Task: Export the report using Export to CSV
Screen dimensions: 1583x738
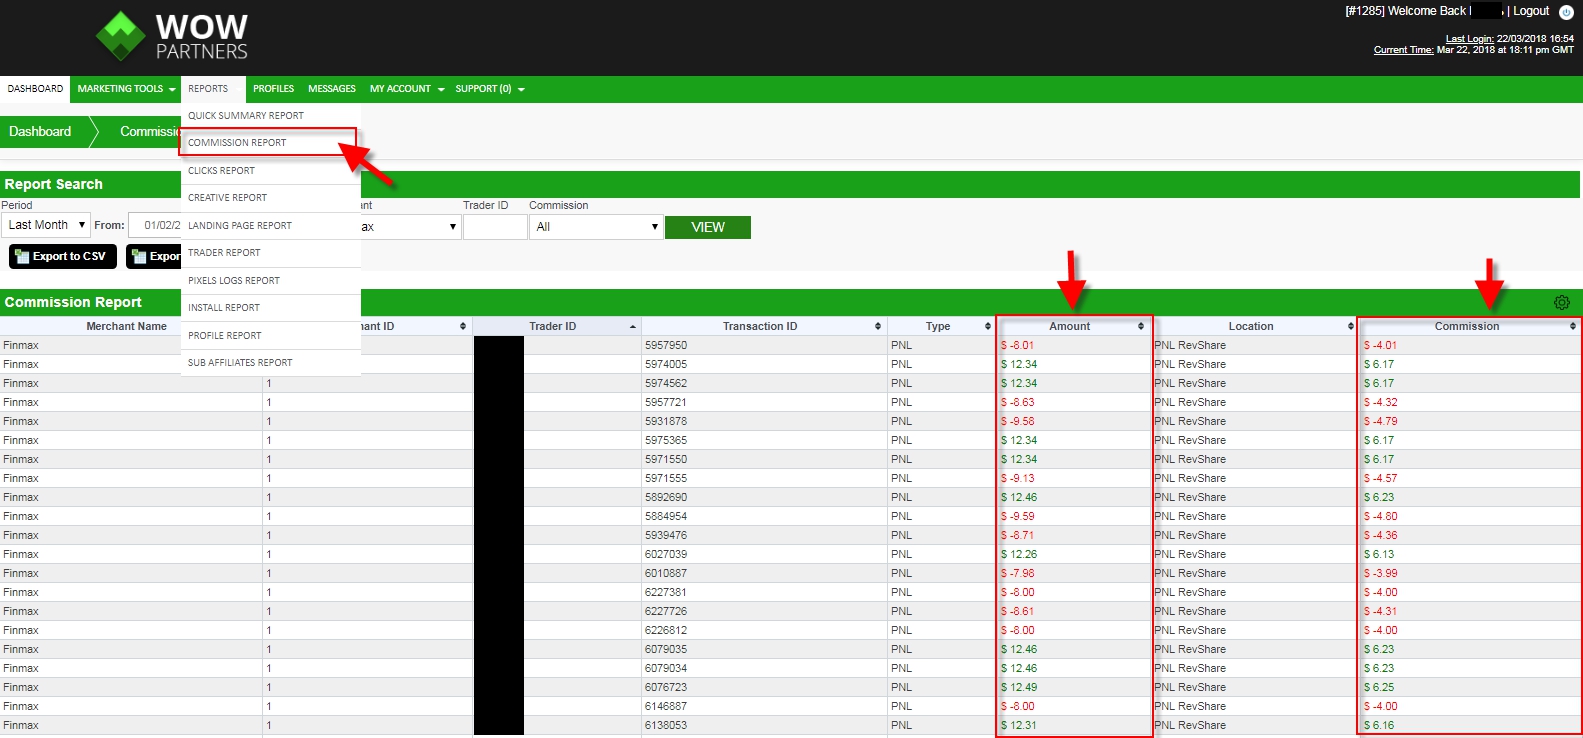Action: point(63,257)
